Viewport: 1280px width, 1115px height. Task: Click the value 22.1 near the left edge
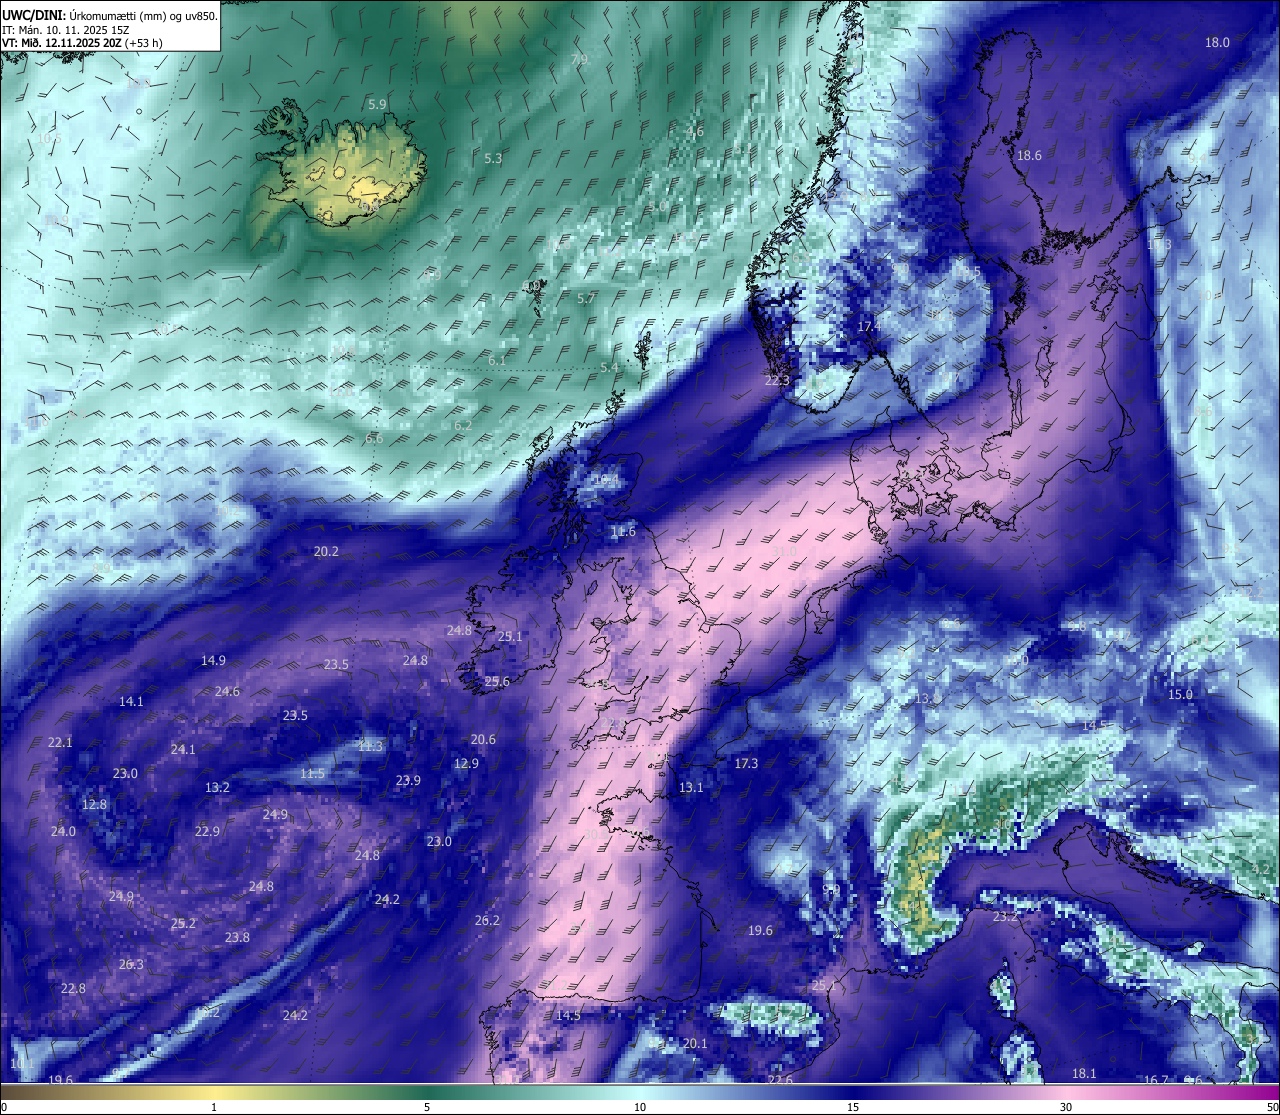click(60, 742)
